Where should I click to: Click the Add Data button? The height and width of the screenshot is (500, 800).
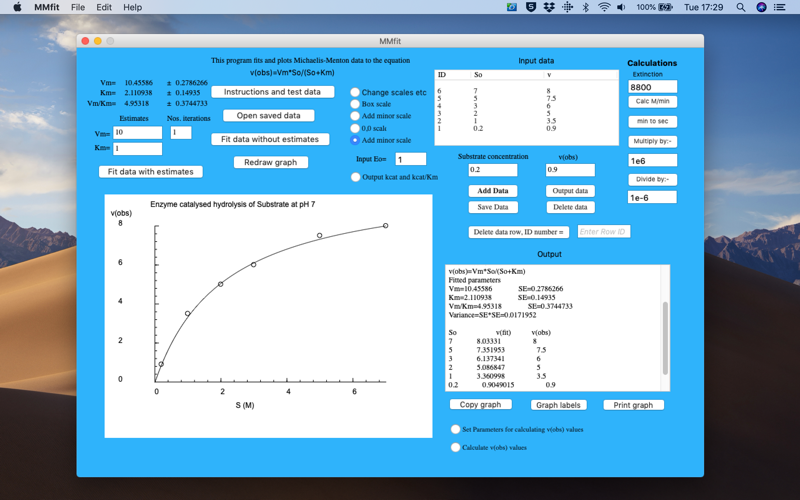click(493, 191)
